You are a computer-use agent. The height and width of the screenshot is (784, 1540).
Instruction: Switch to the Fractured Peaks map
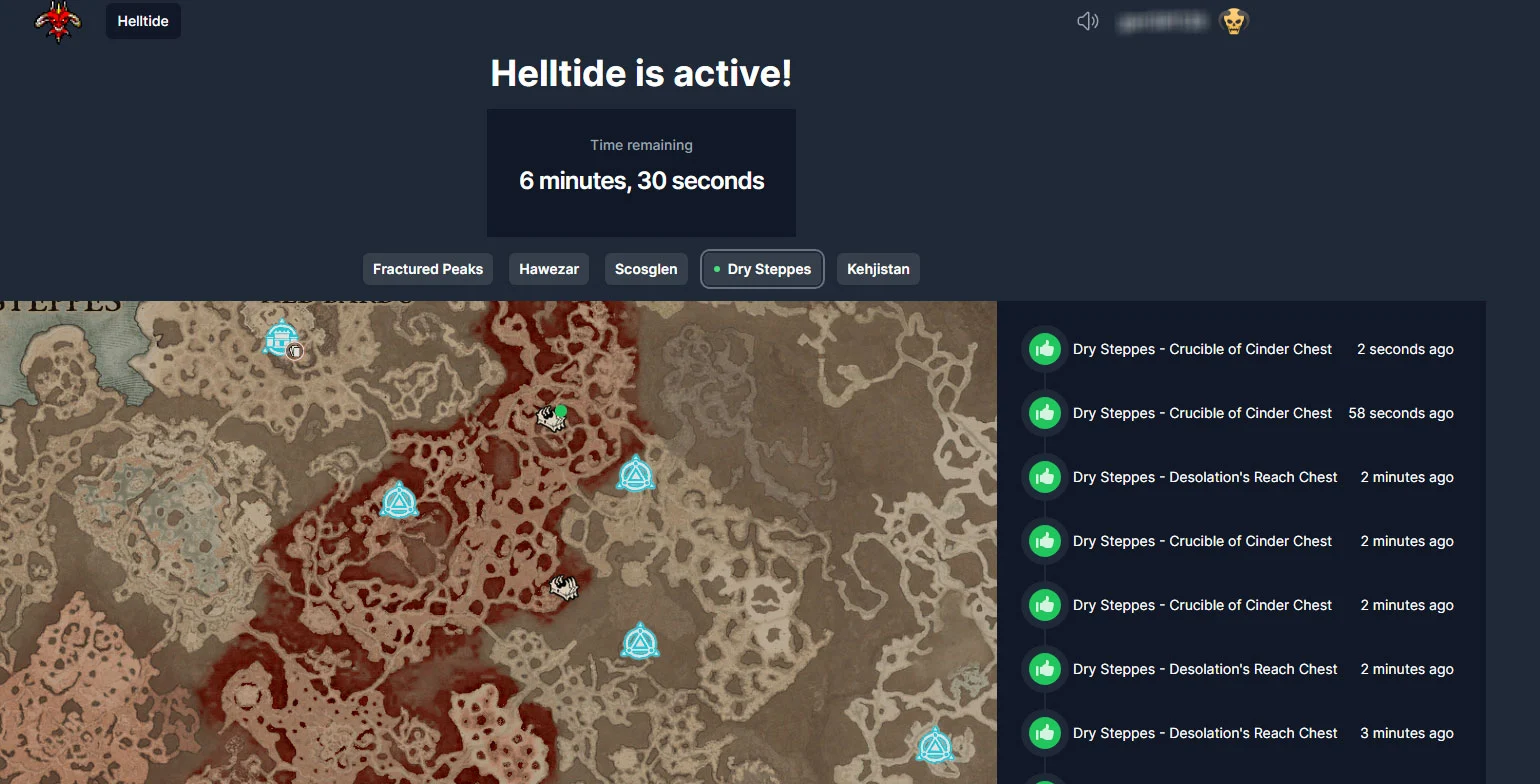tap(428, 269)
